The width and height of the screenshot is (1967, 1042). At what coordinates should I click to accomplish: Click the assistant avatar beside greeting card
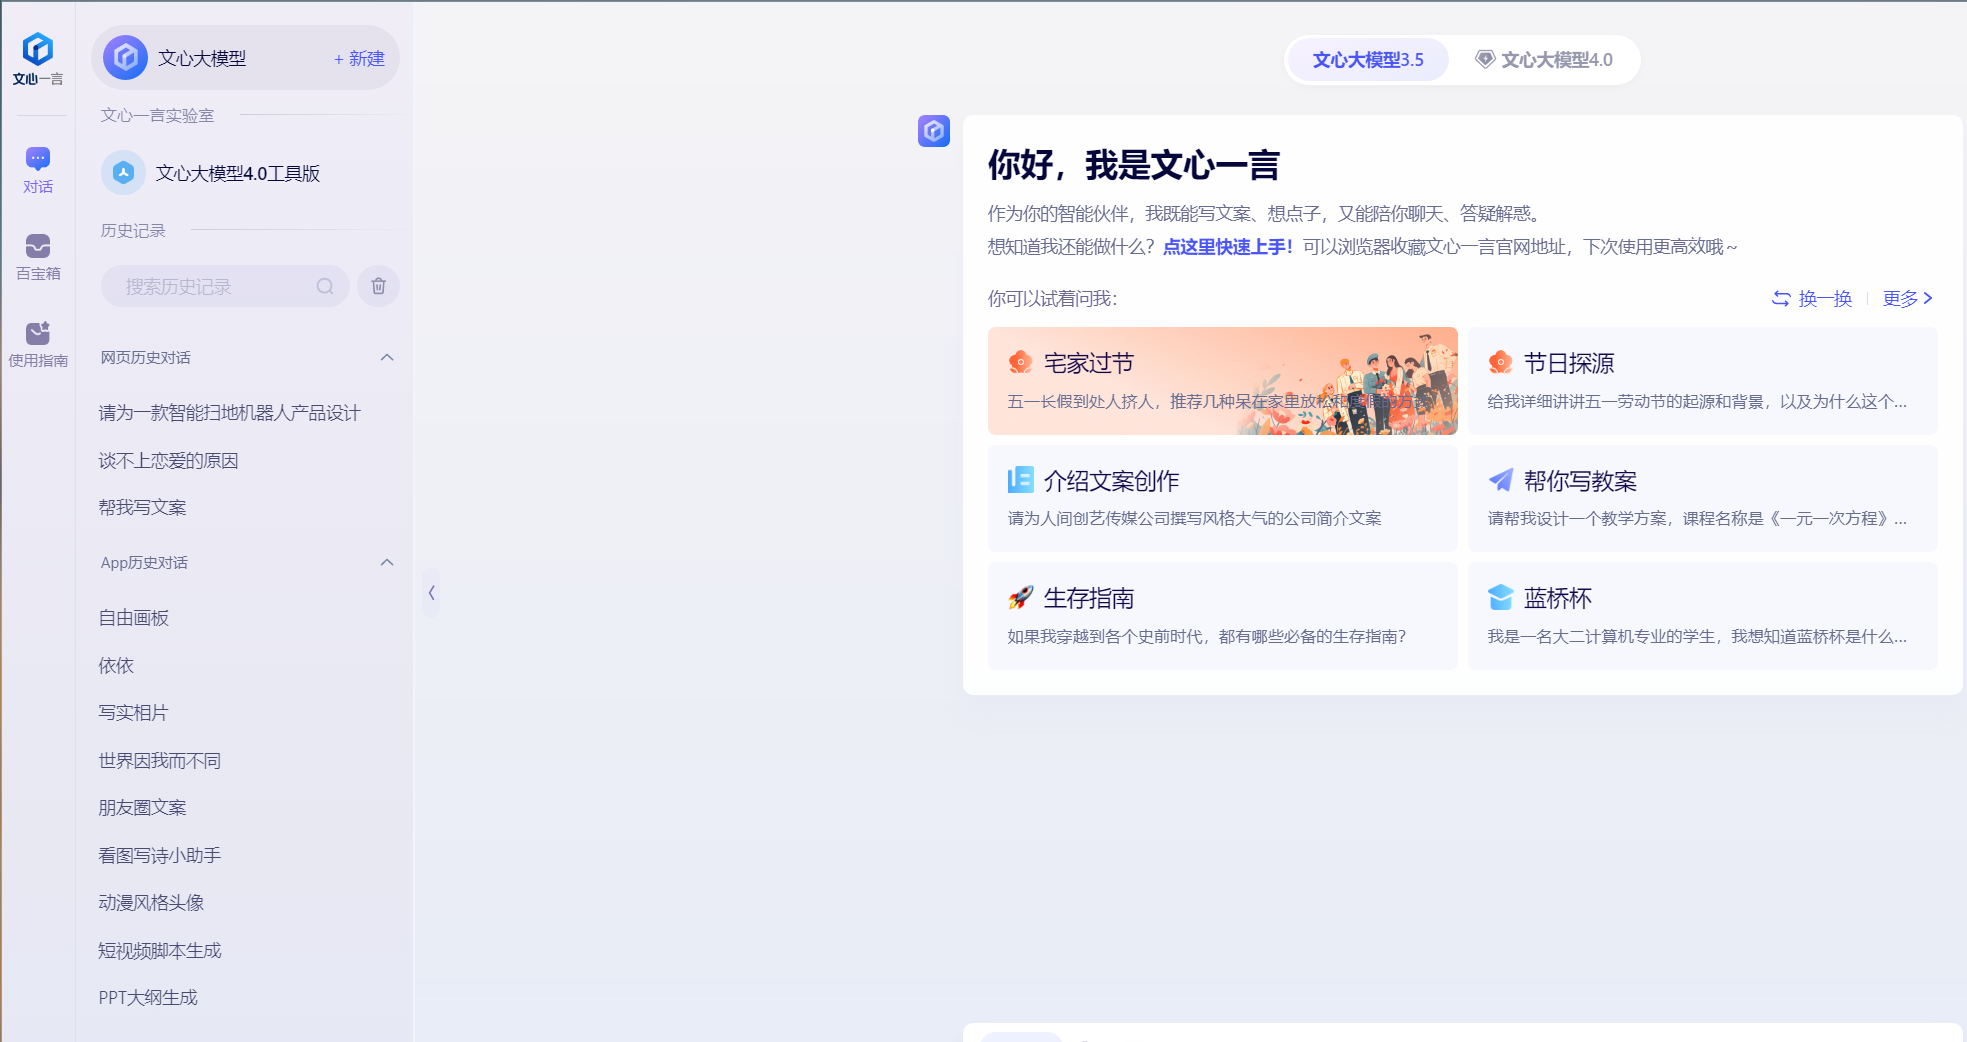934,131
